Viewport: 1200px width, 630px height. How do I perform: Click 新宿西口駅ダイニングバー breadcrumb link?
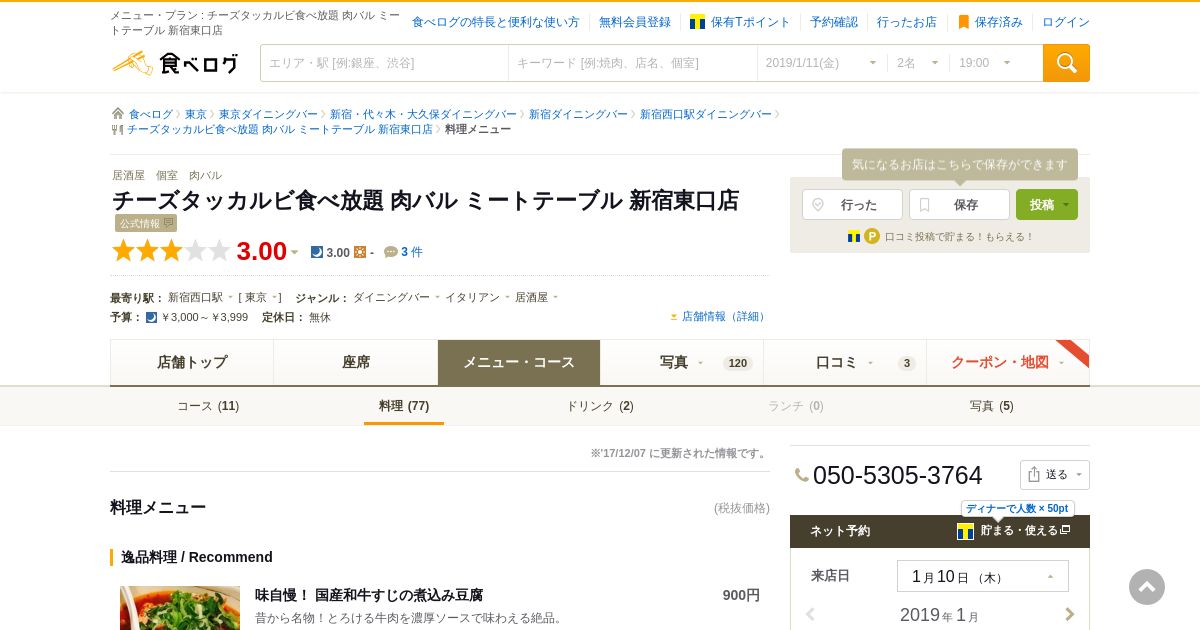pyautogui.click(x=706, y=114)
